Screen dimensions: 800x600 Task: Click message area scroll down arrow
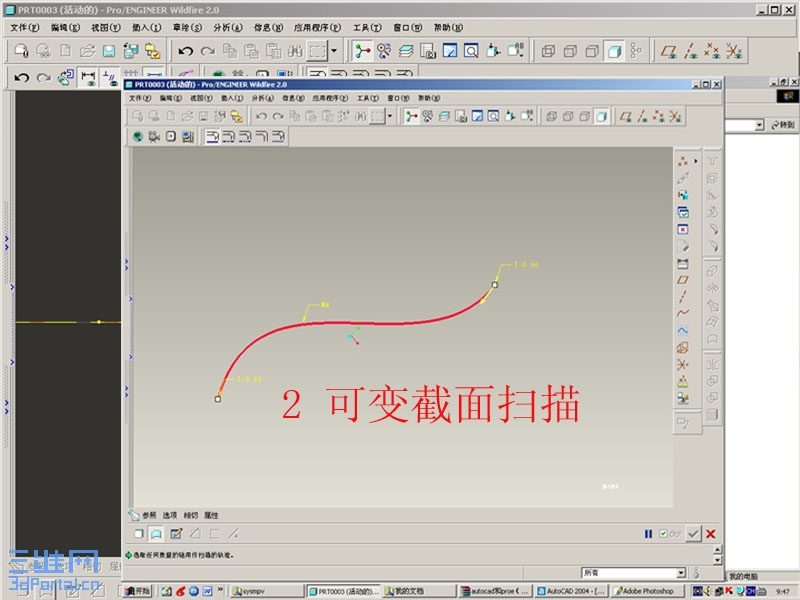(717, 560)
